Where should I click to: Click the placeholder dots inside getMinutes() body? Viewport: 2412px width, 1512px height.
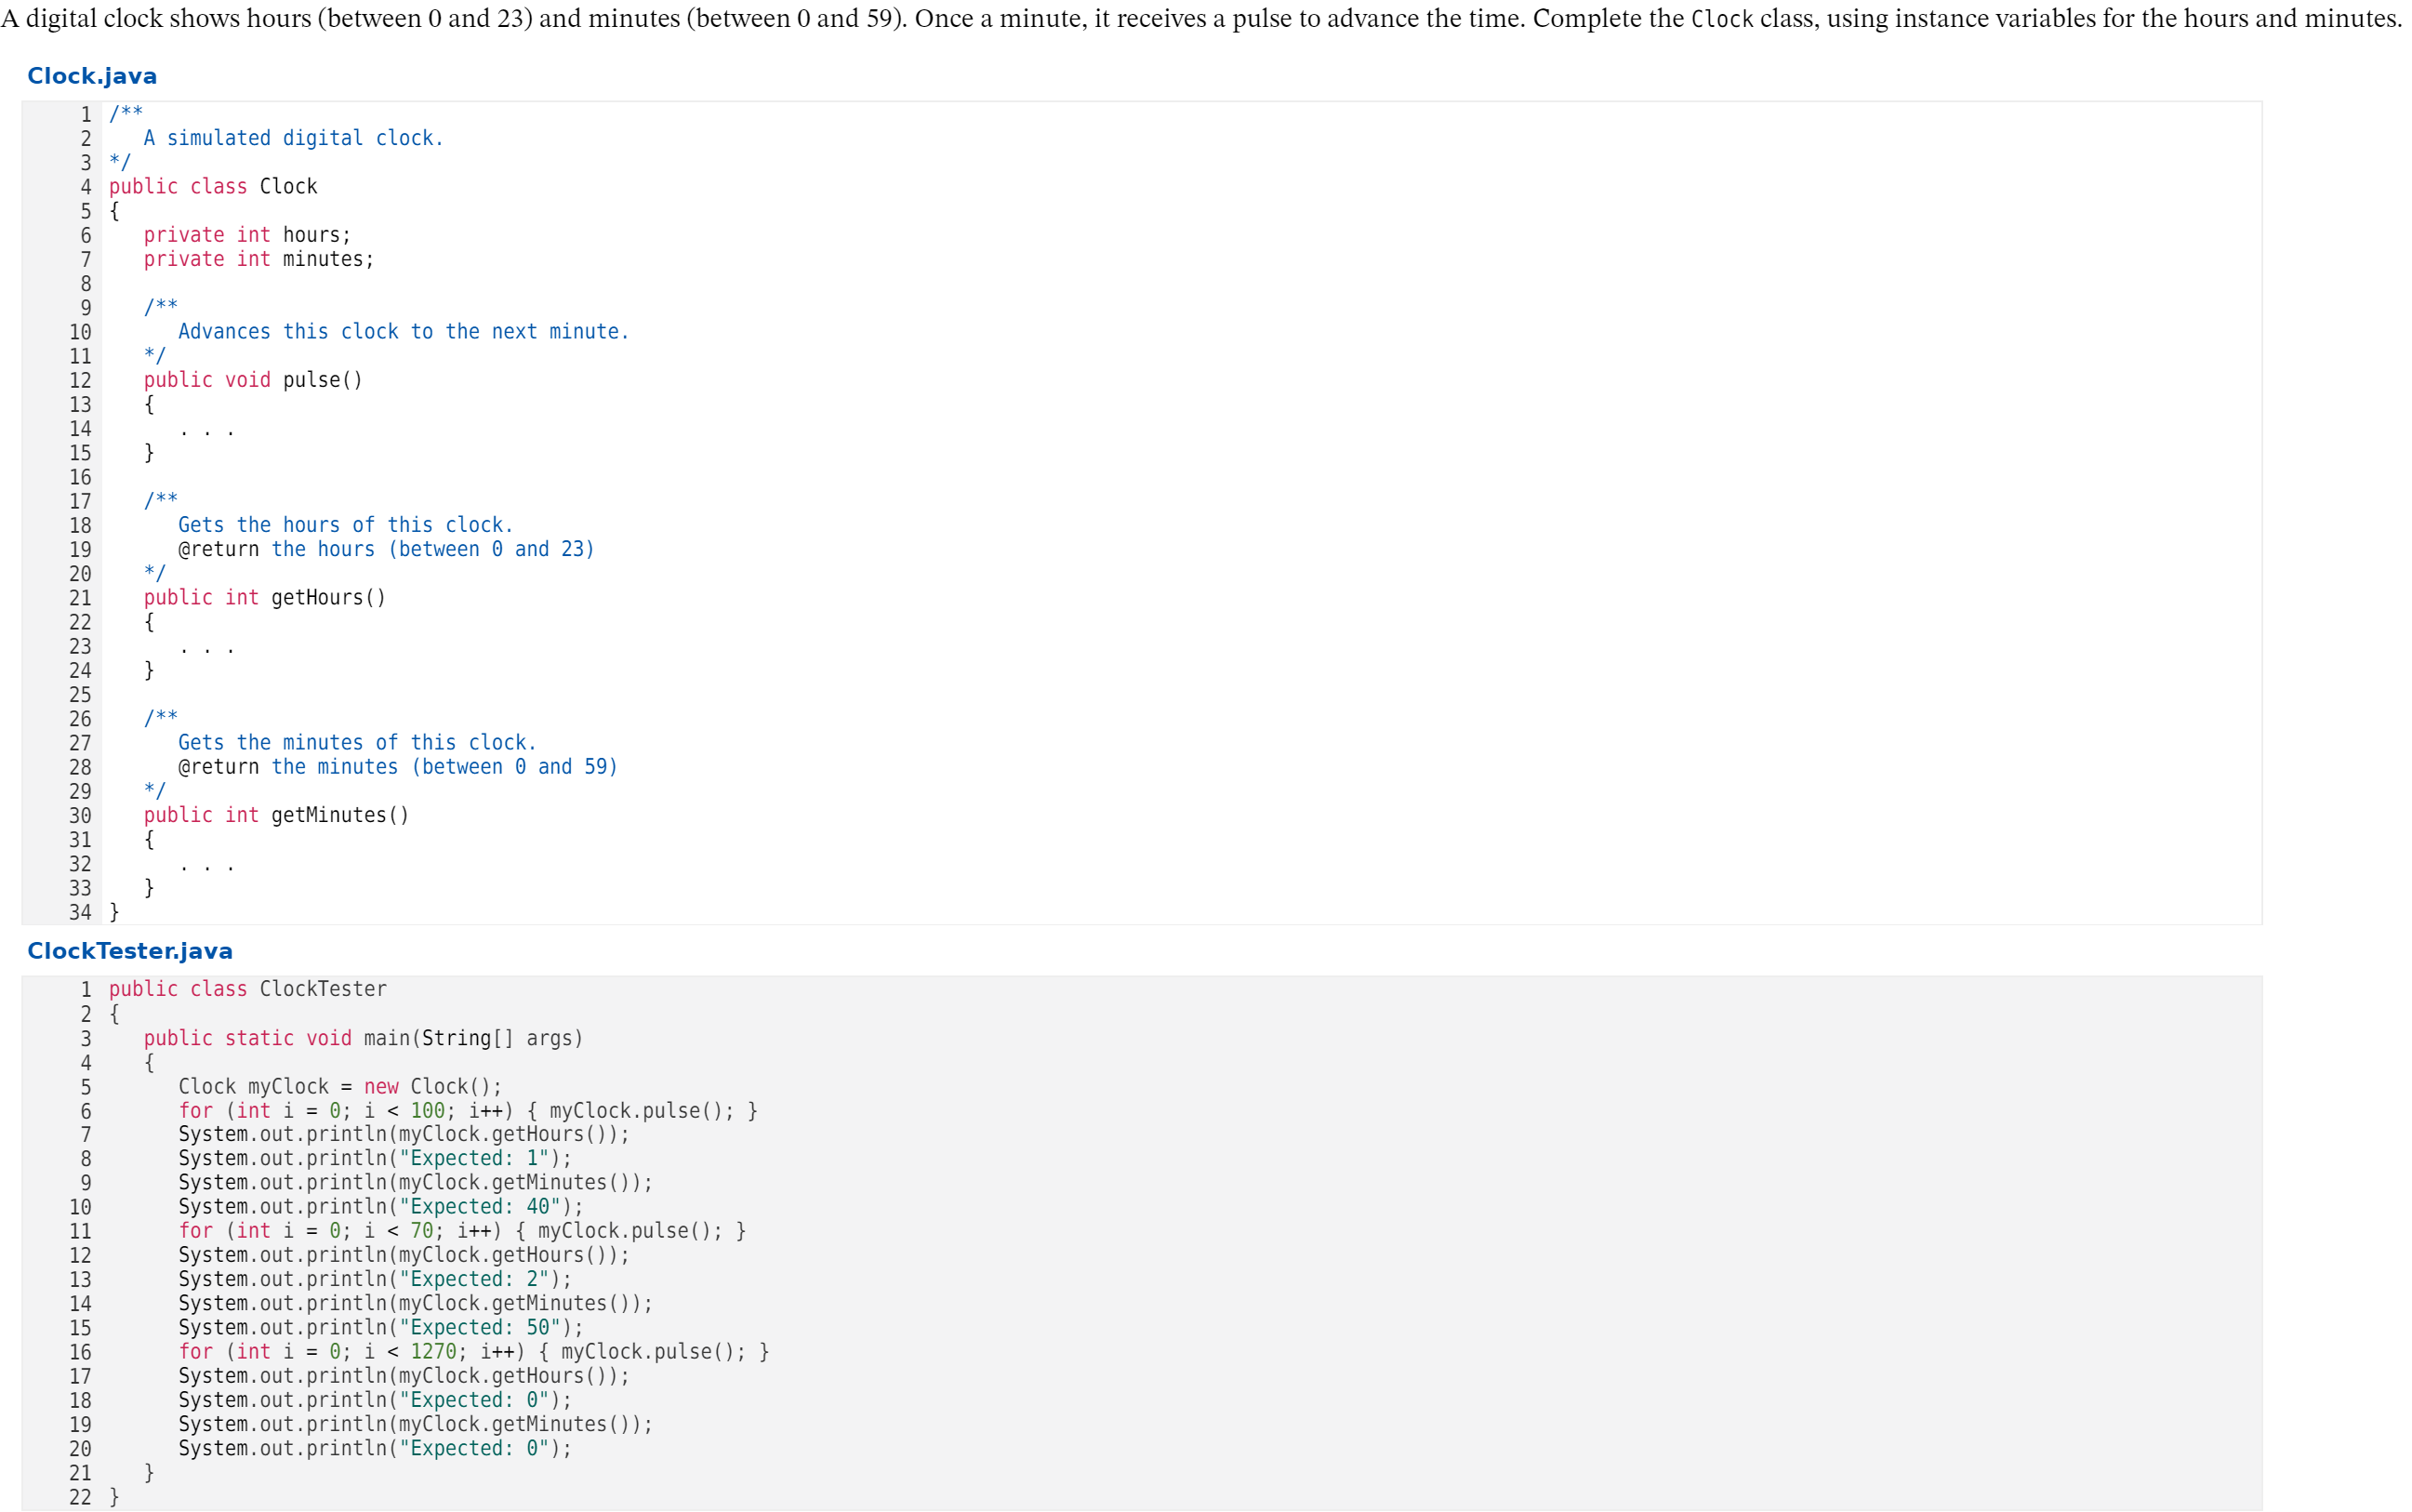(x=207, y=868)
